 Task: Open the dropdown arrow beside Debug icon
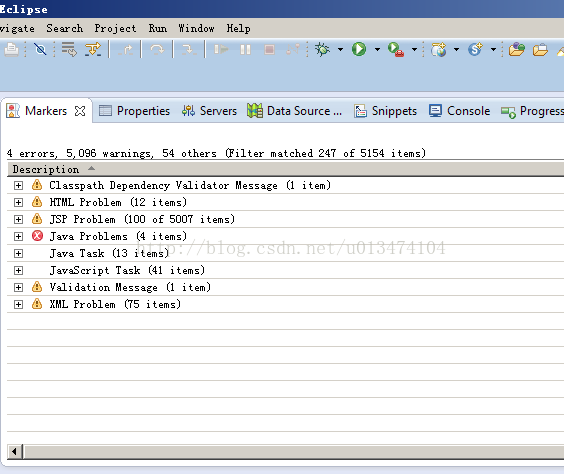point(340,49)
